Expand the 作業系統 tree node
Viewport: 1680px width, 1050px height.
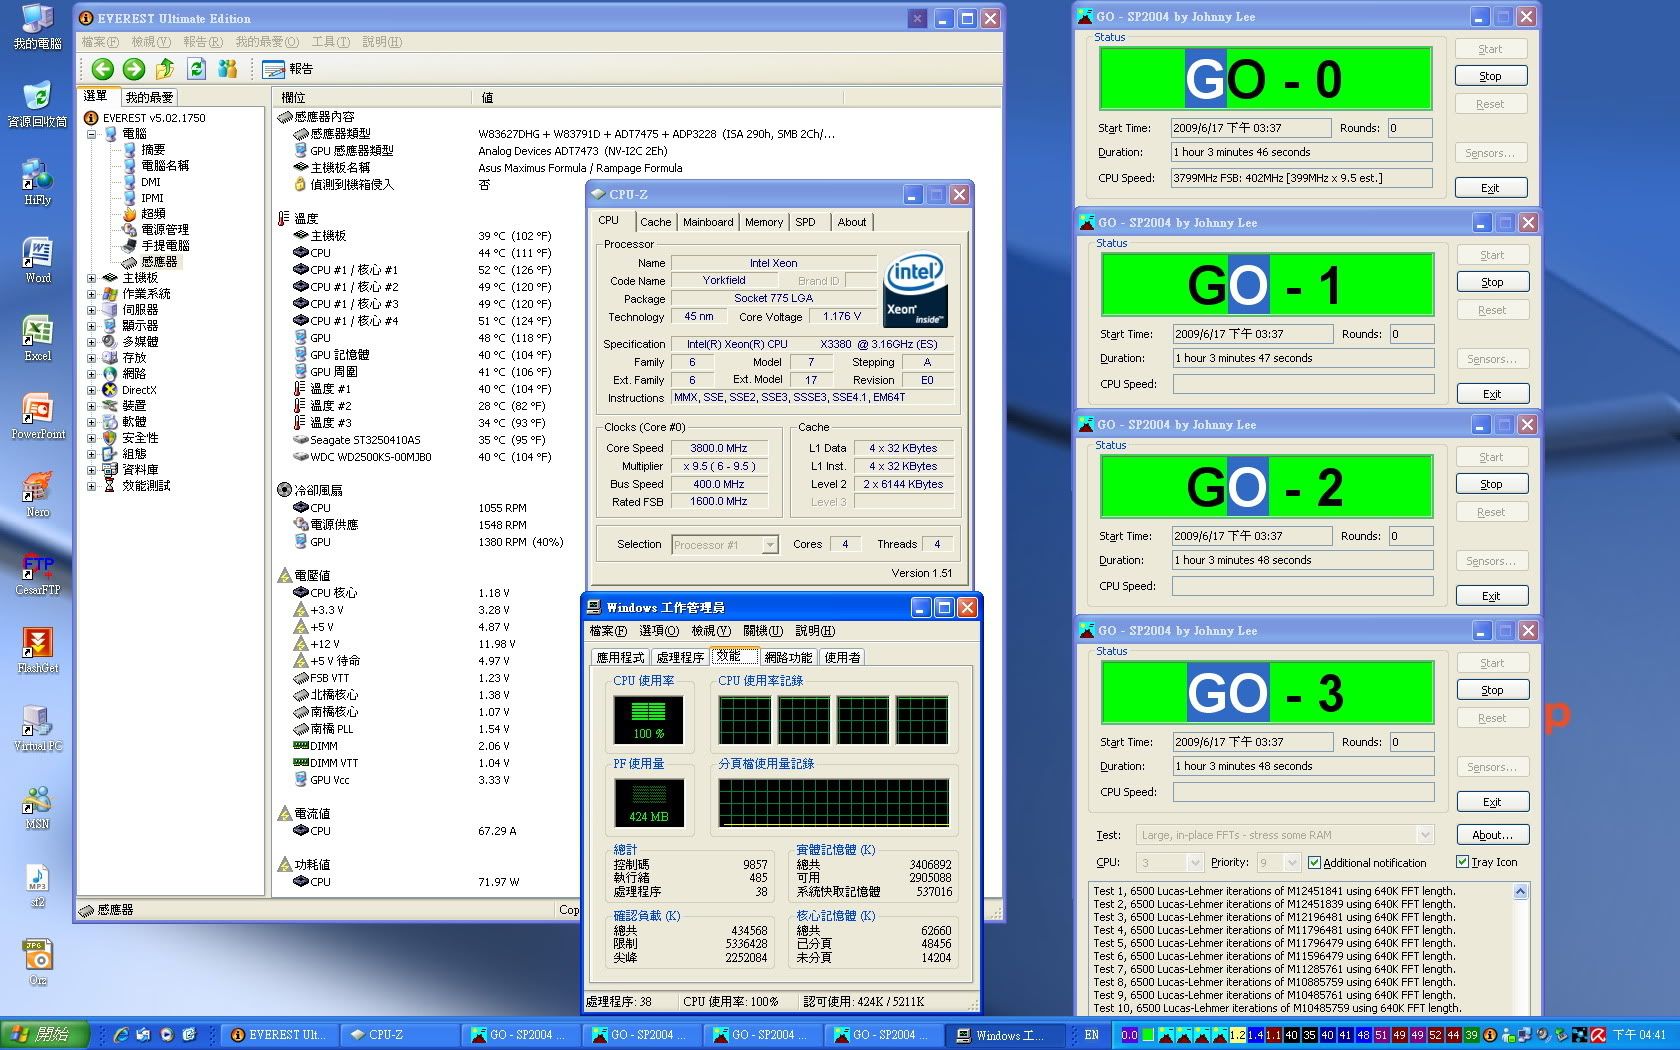(91, 294)
